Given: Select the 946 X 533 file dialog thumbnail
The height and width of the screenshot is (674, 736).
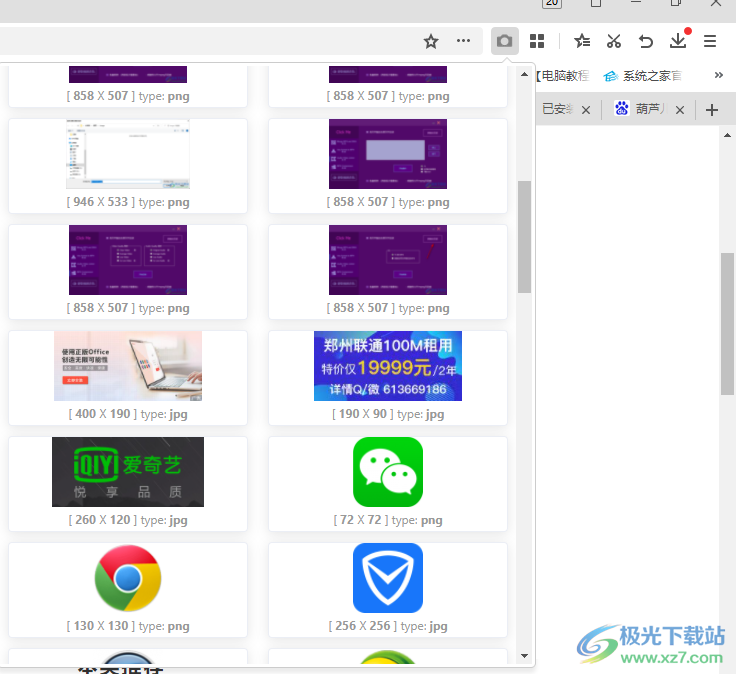Looking at the screenshot, I should [x=128, y=154].
